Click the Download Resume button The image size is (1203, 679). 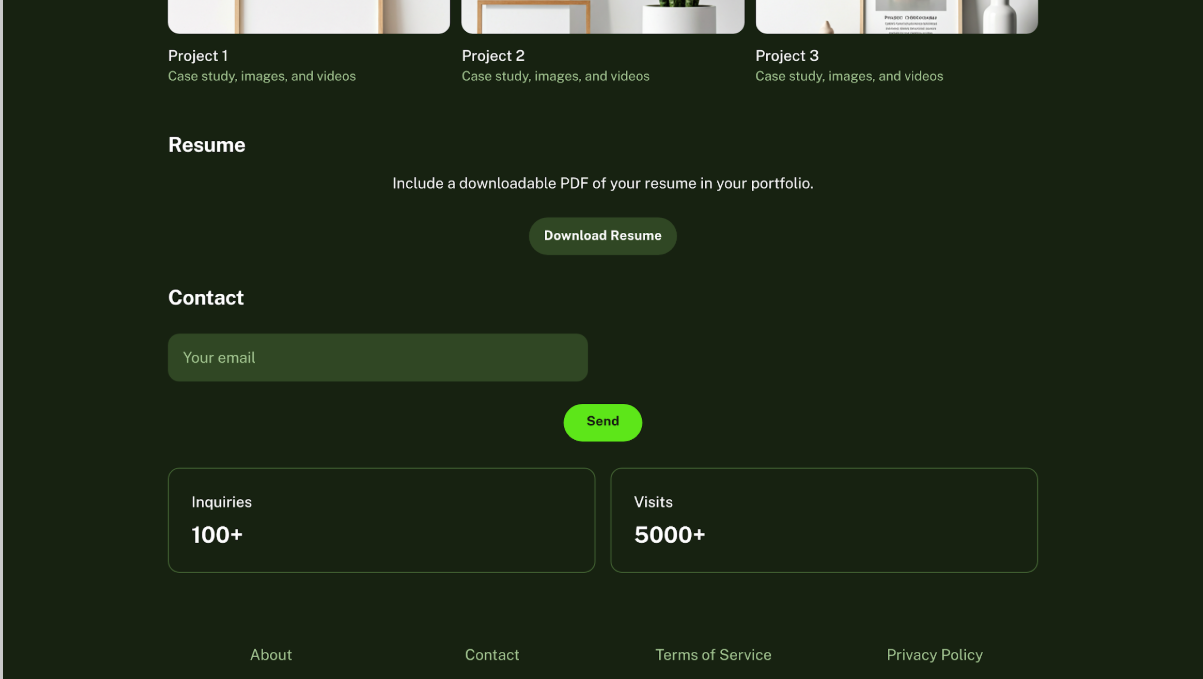602,236
